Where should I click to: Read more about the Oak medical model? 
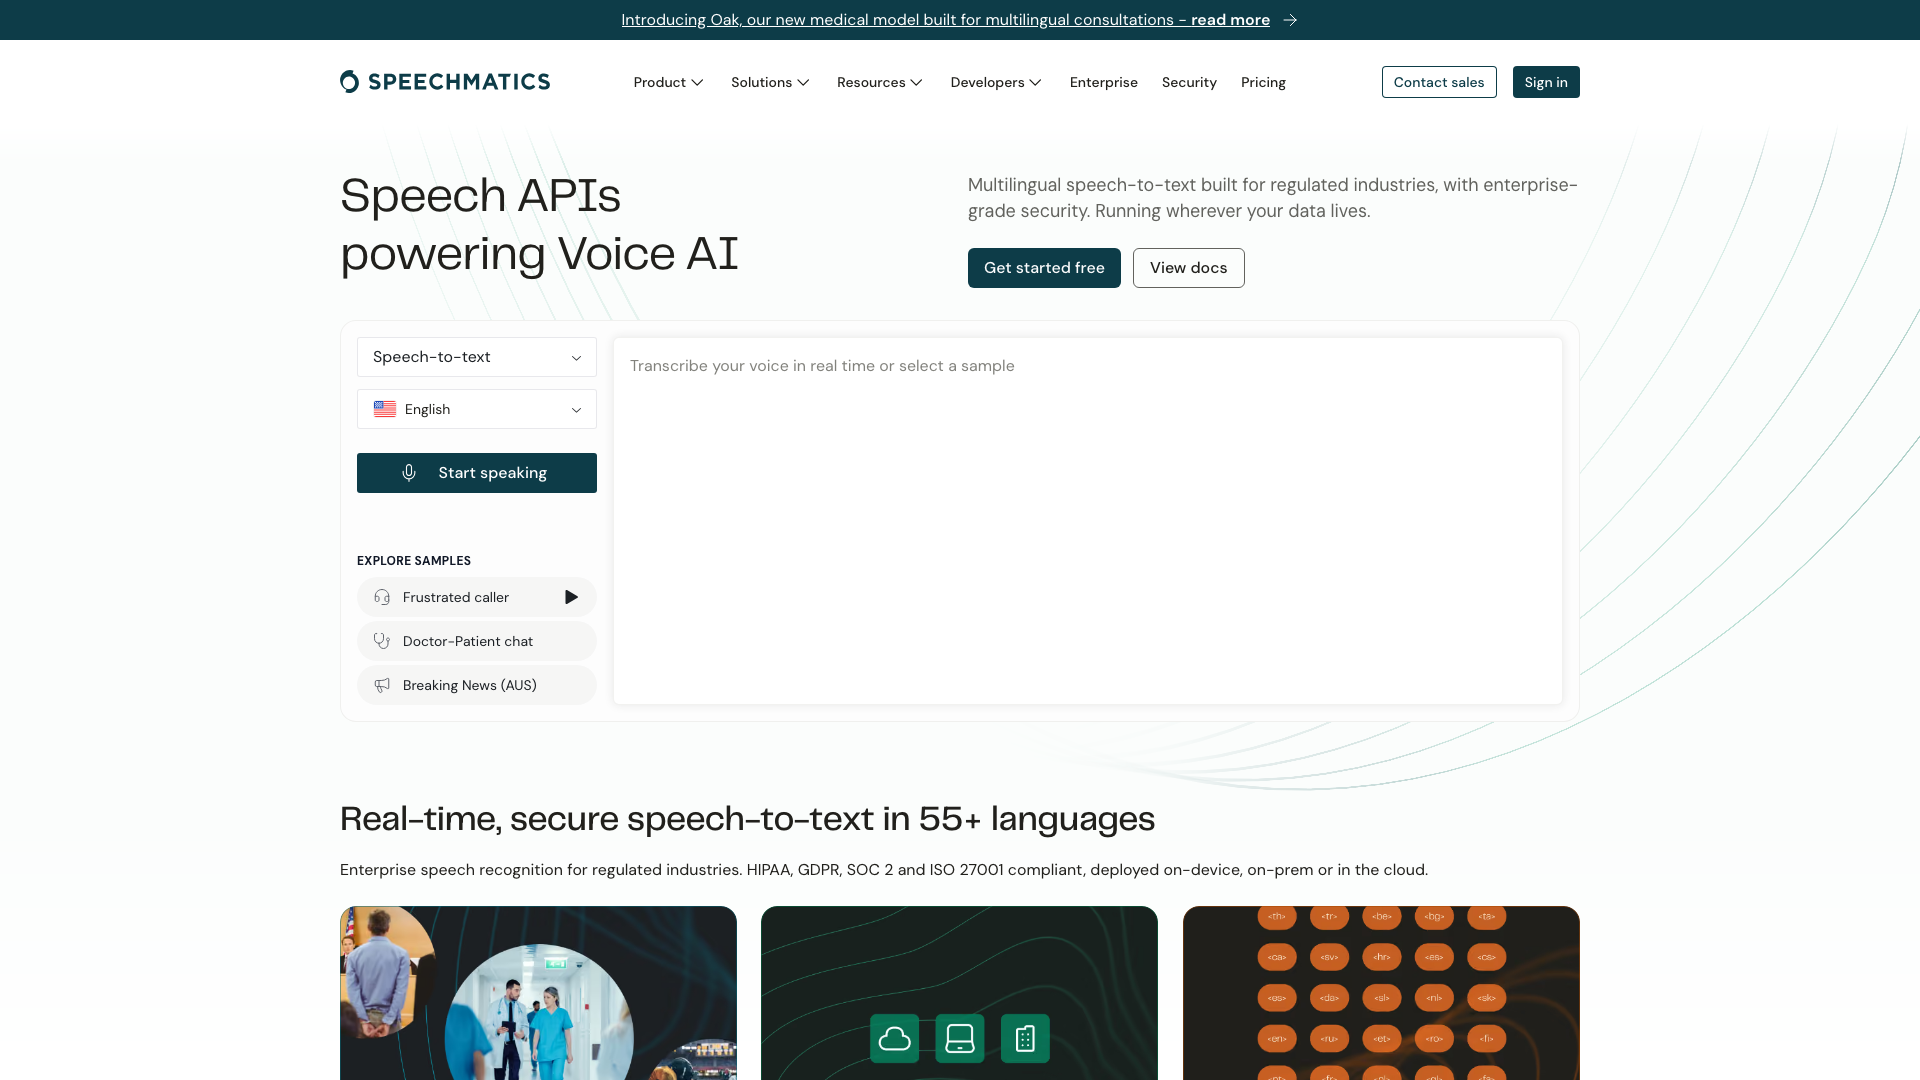pyautogui.click(x=946, y=20)
